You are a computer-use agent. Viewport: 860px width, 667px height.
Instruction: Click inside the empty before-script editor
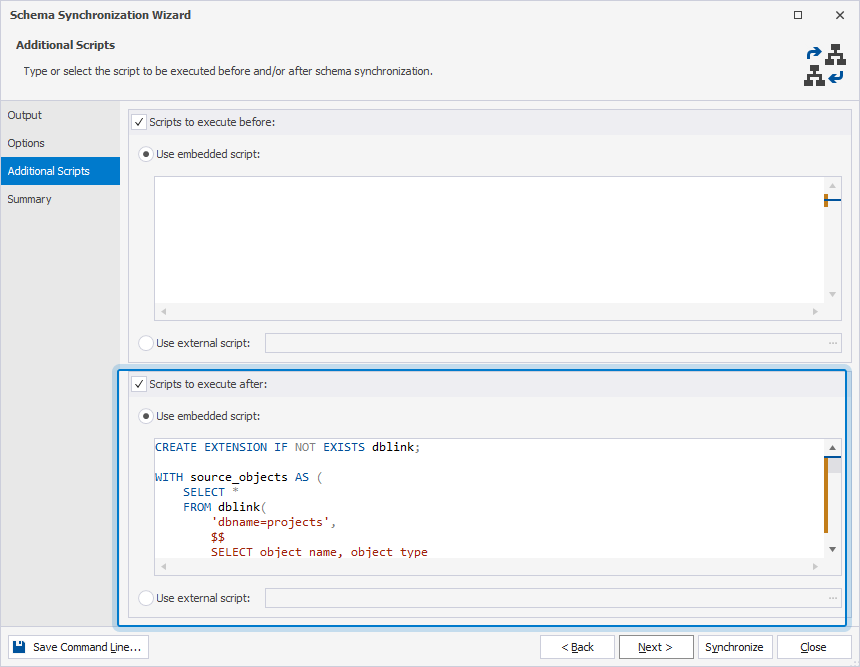click(x=489, y=240)
